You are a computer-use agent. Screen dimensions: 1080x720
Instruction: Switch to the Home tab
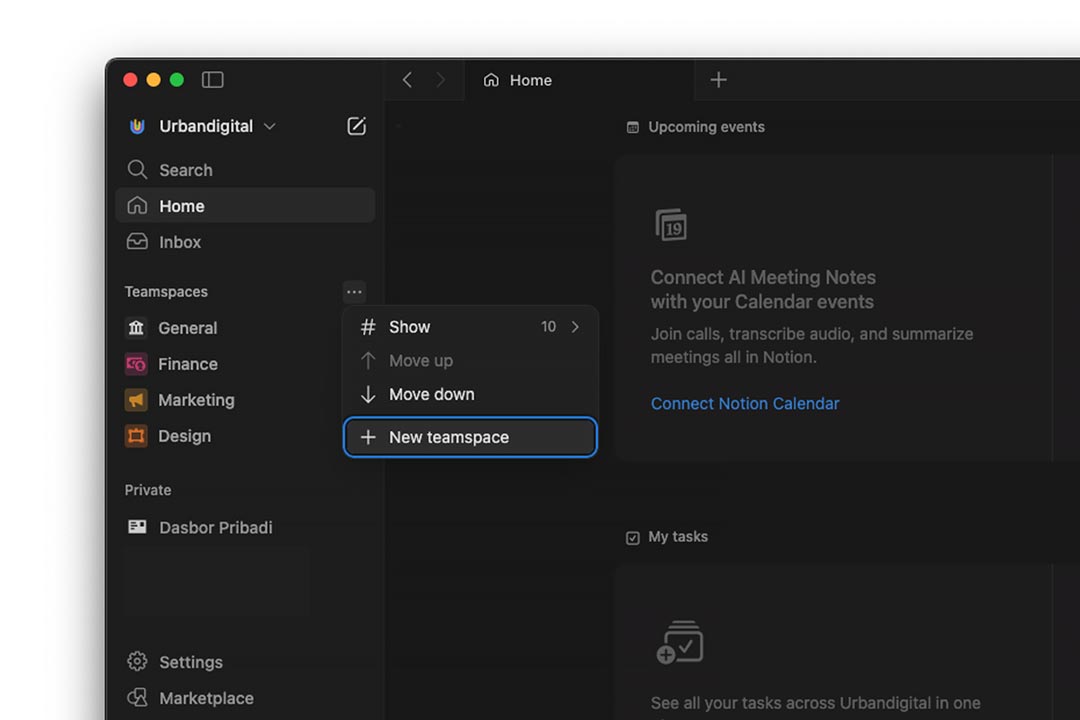(x=580, y=80)
